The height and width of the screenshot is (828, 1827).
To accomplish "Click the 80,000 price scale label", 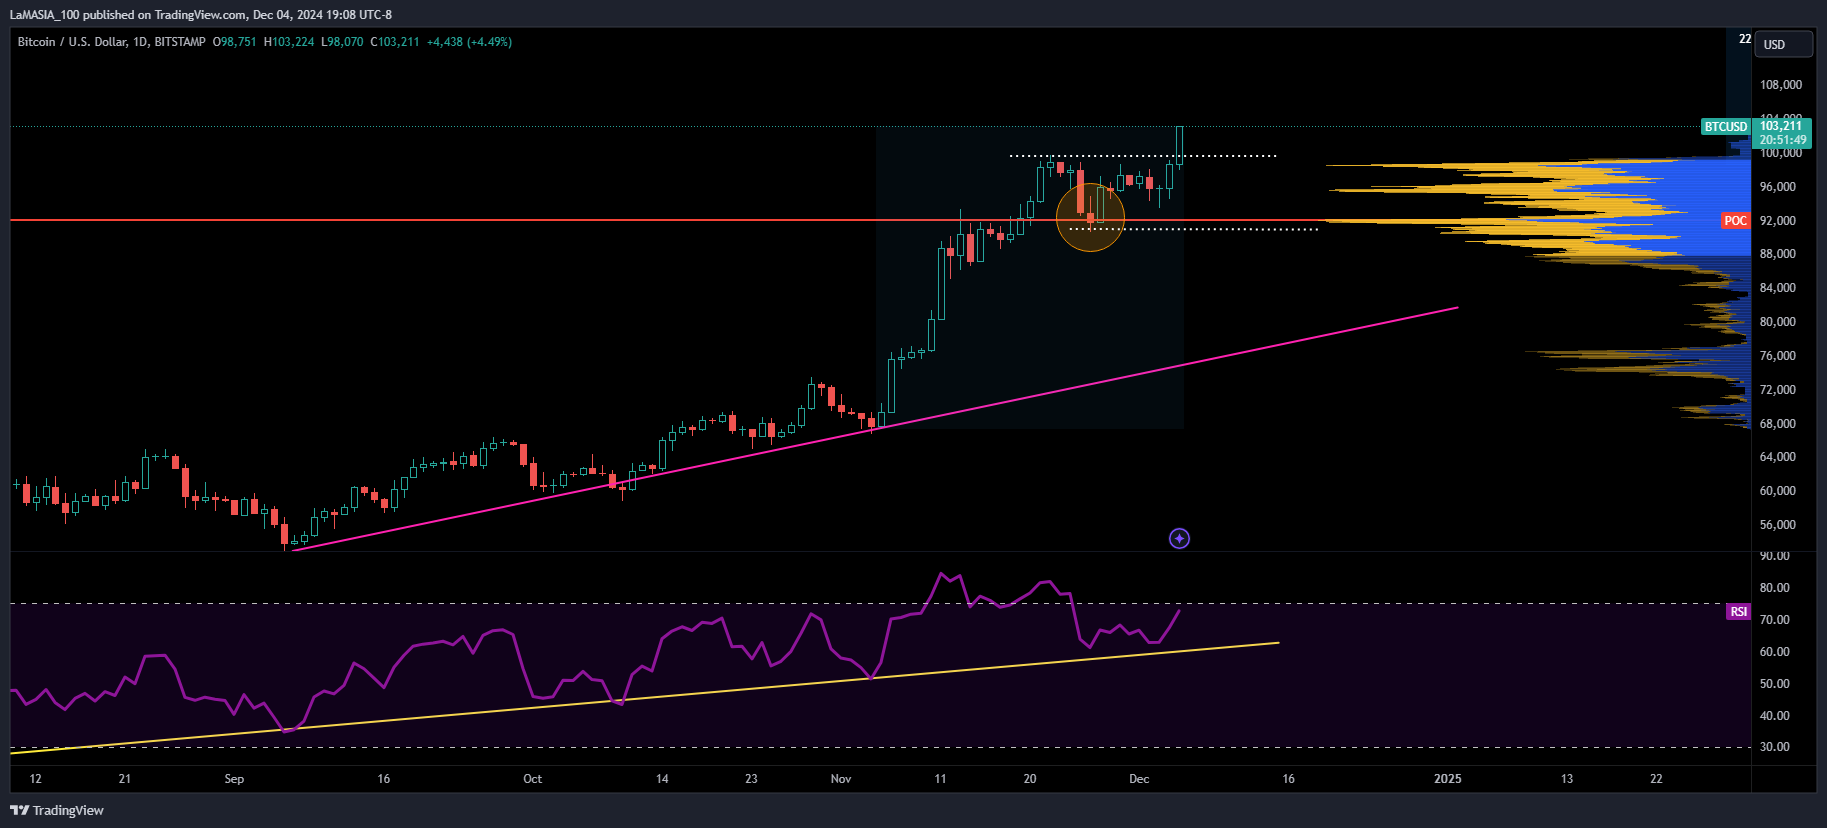I will tap(1778, 322).
